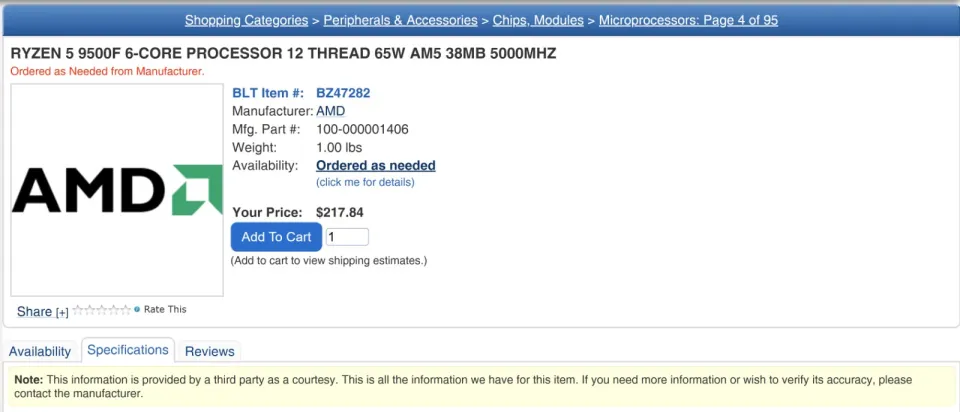Open the AMD manufacturer link
Image resolution: width=960 pixels, height=412 pixels.
click(x=331, y=111)
